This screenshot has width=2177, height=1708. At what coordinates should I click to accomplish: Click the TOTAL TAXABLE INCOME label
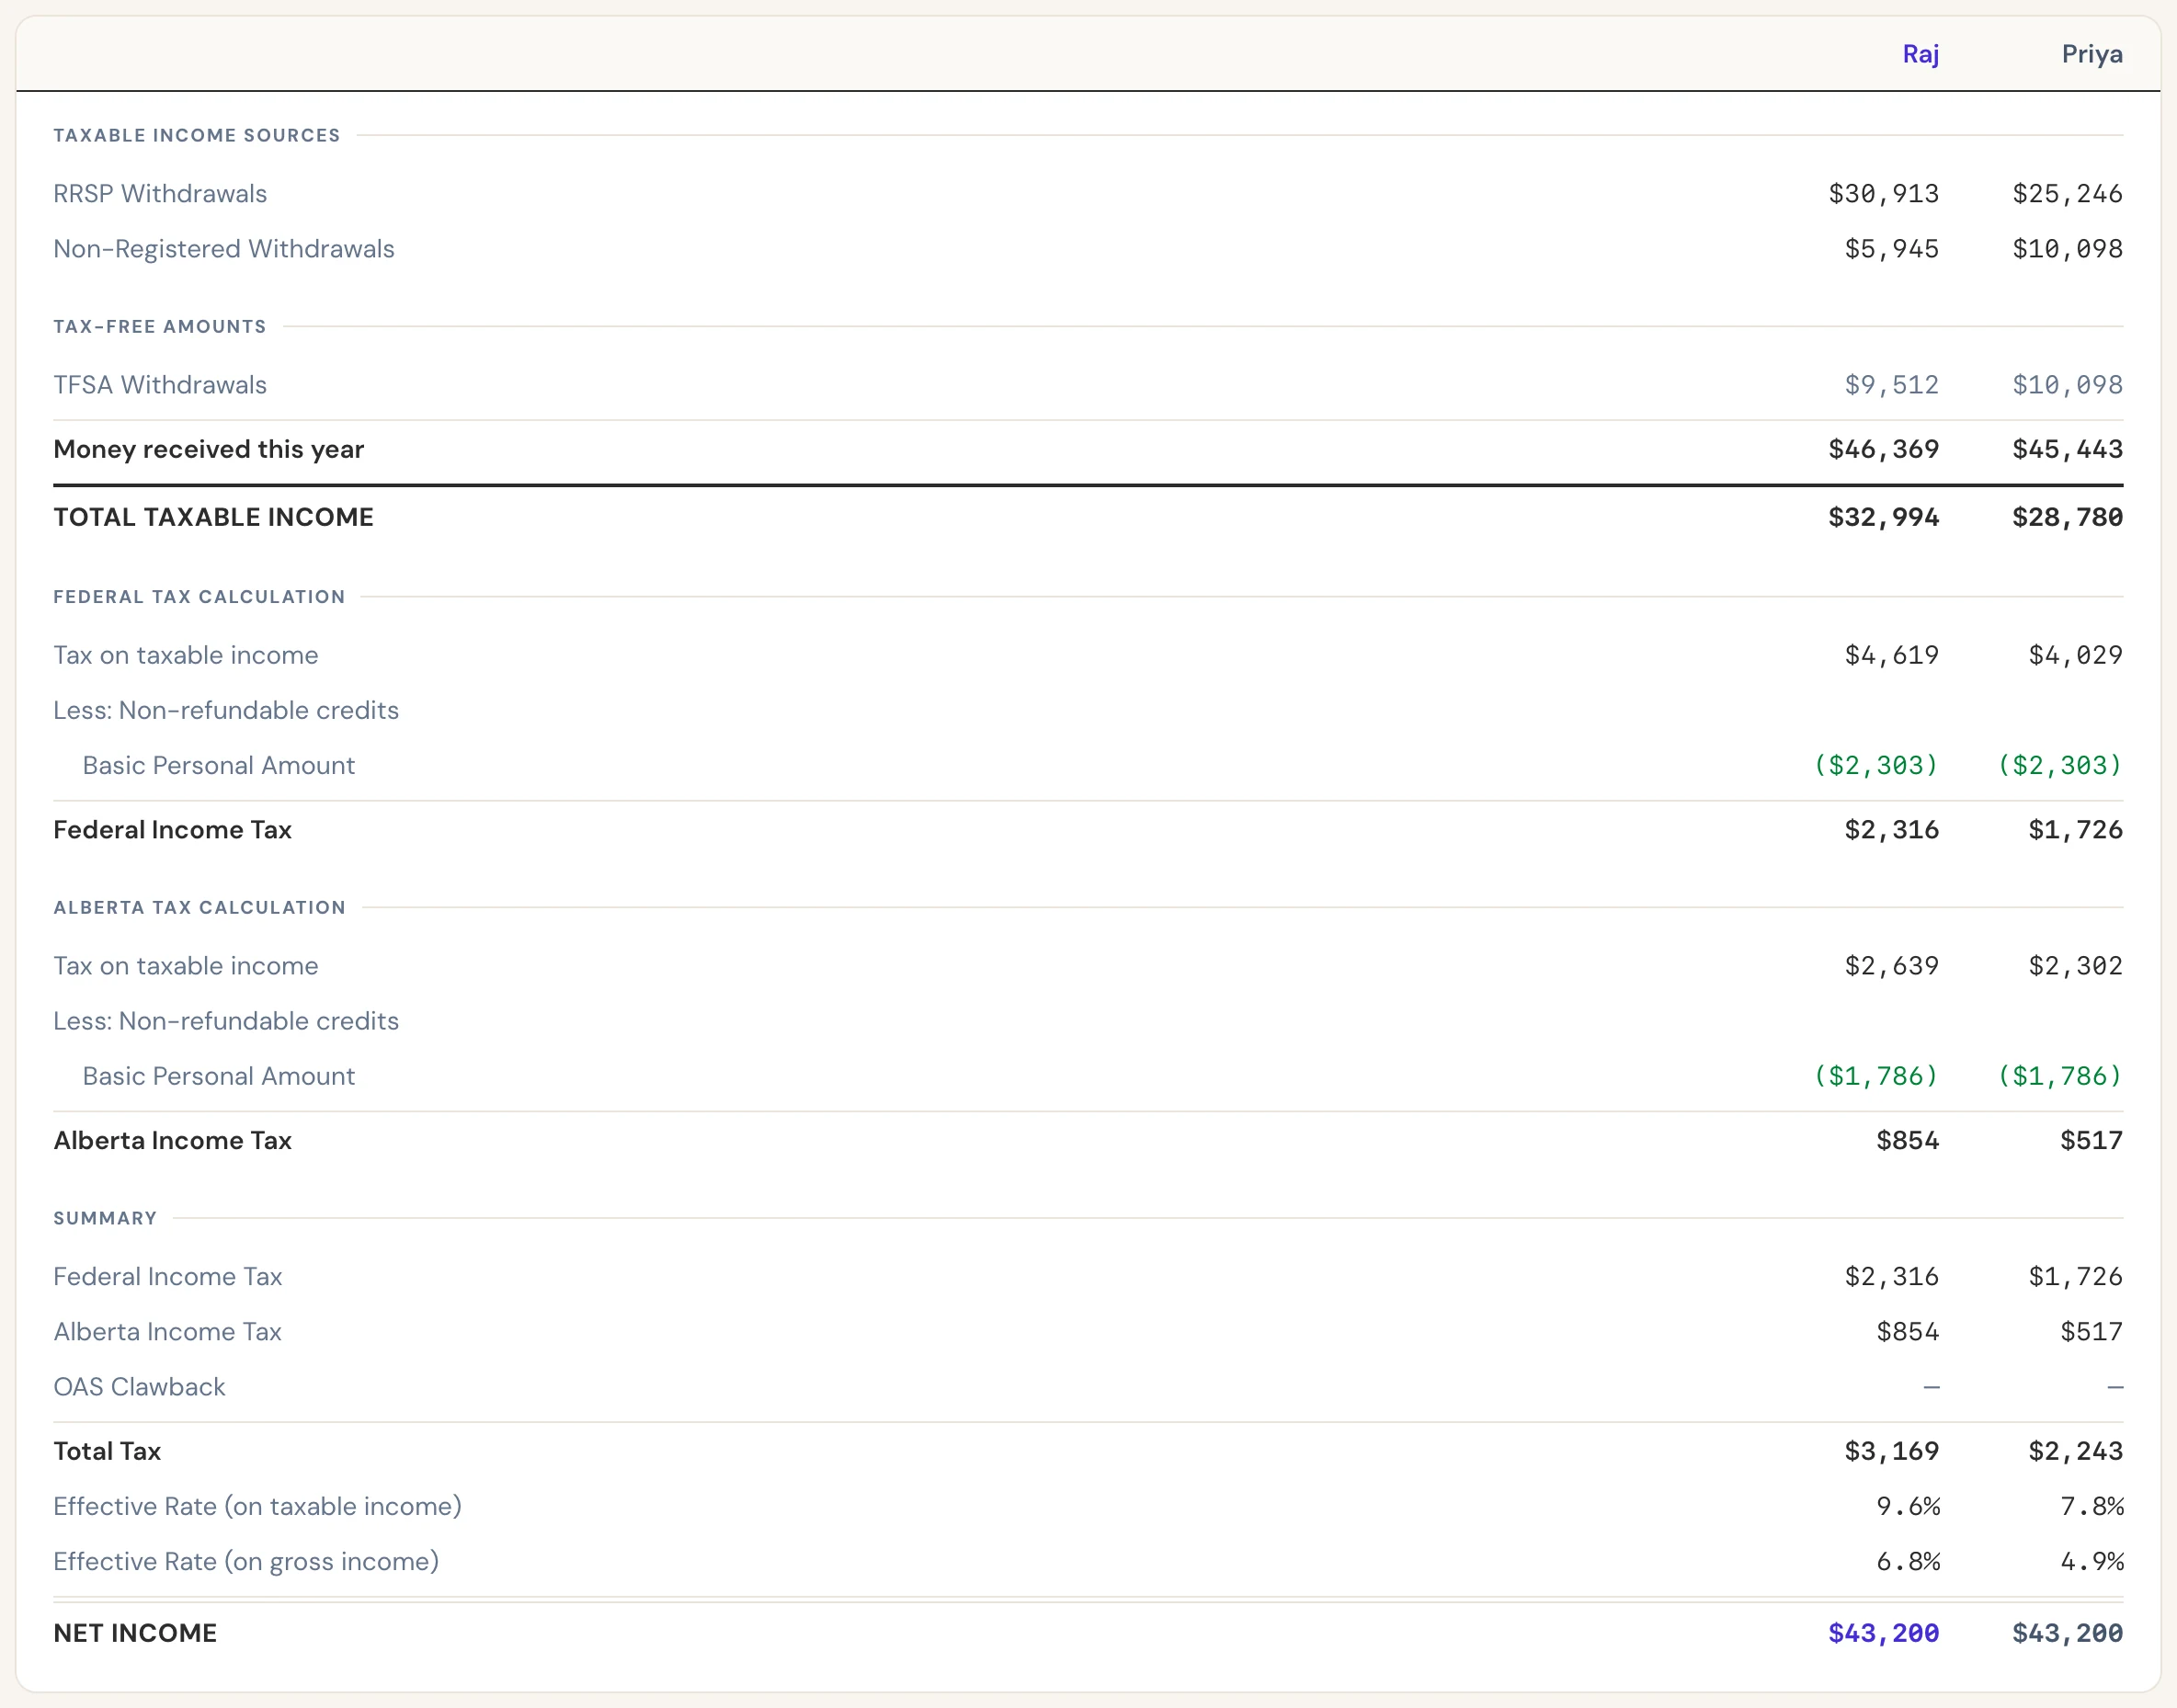(213, 517)
